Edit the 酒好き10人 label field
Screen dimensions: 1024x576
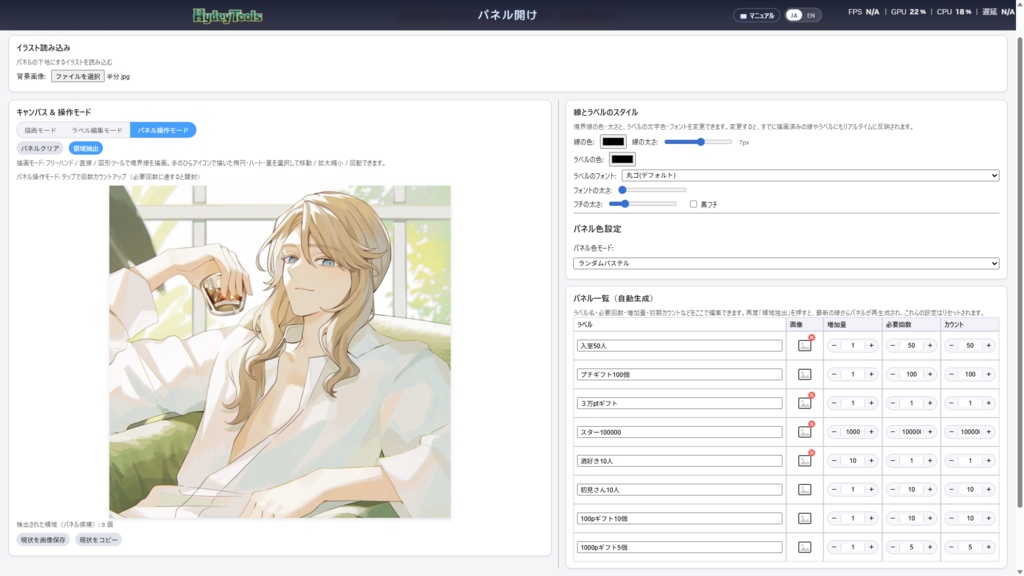pos(679,460)
